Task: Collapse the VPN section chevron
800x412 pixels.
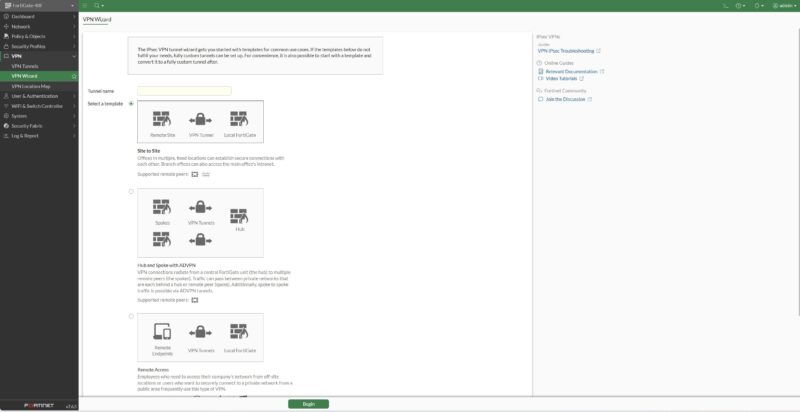Action: point(74,56)
